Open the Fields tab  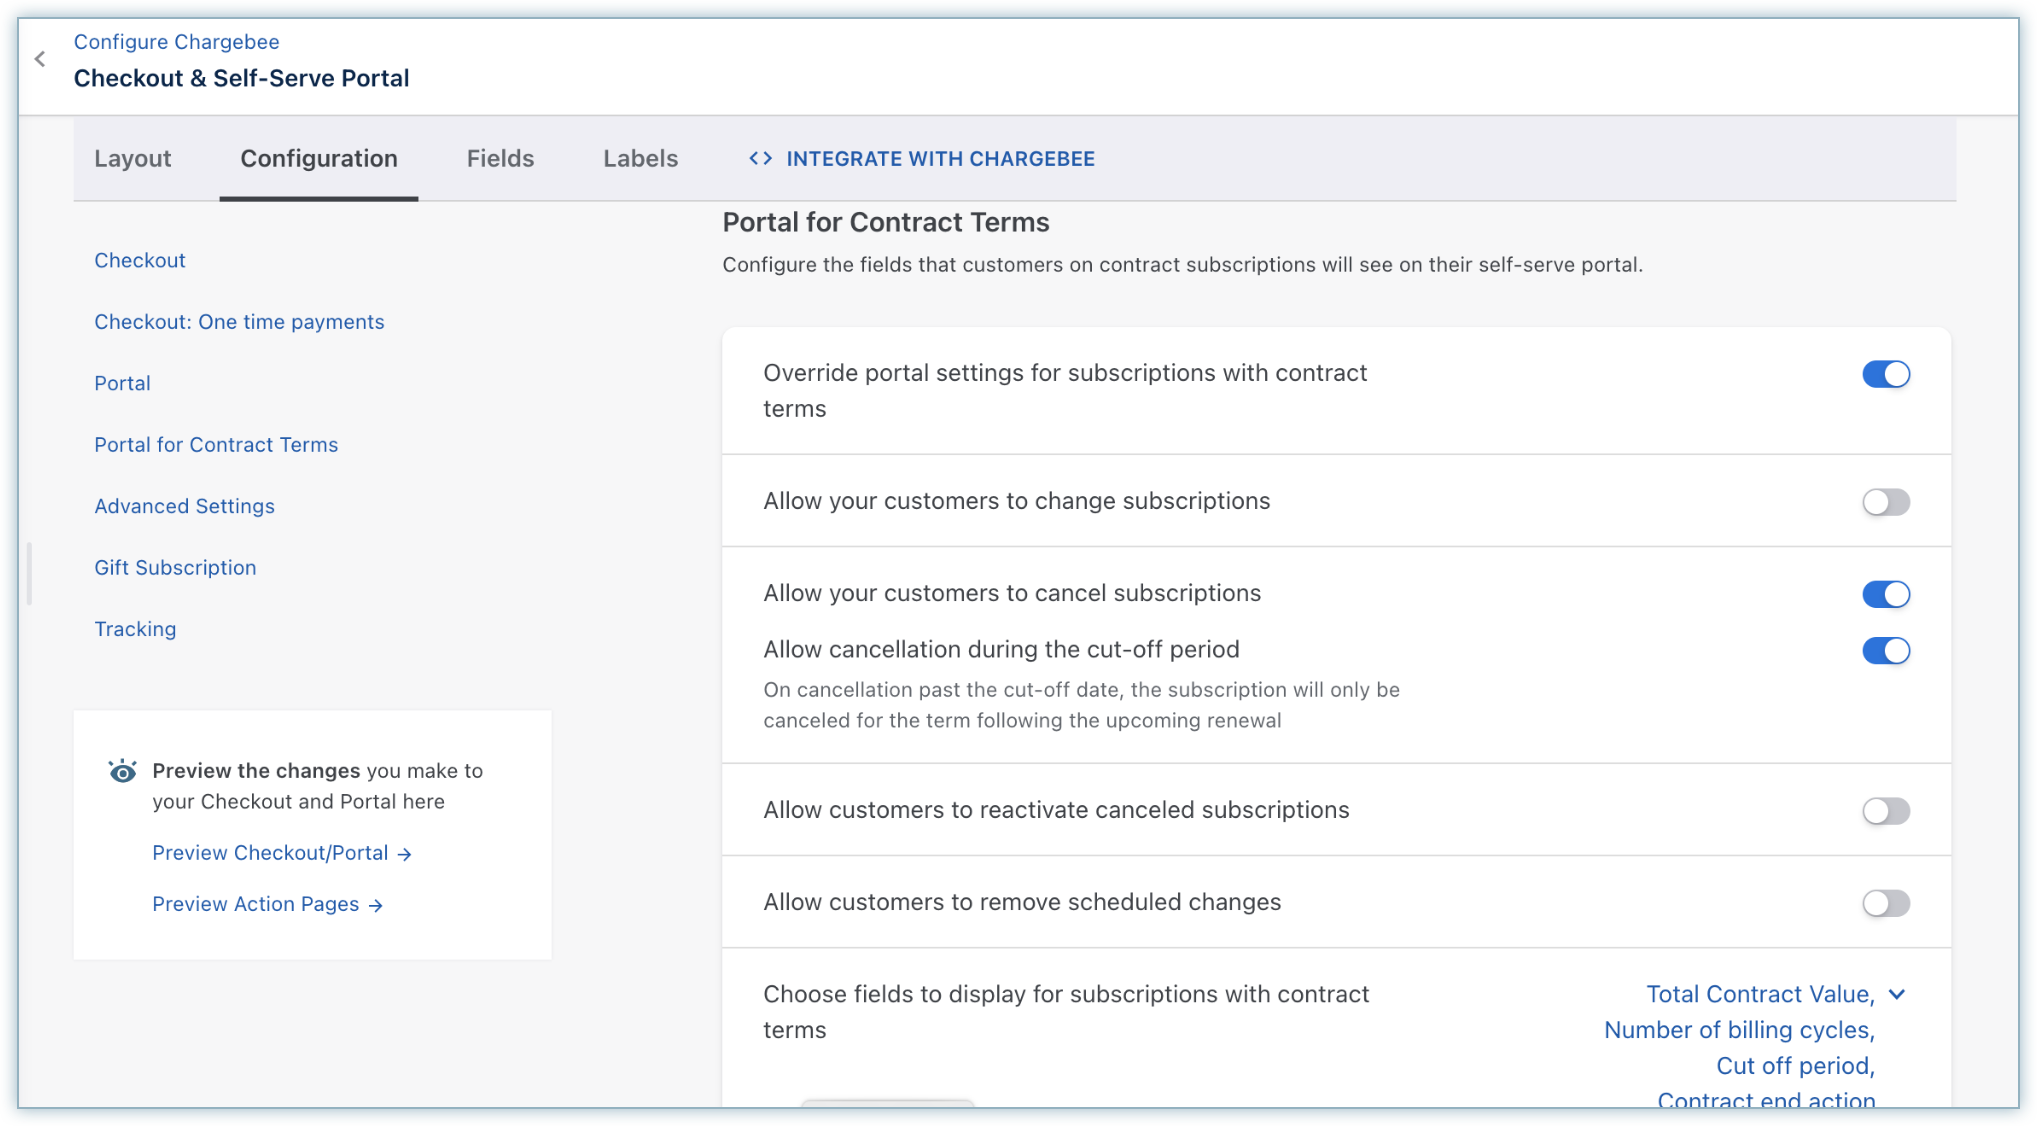(500, 158)
